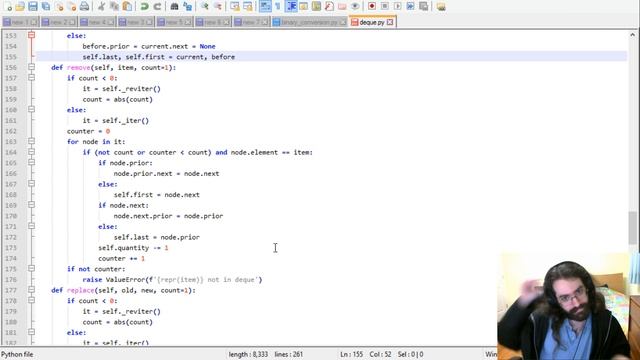Collapse if not counter fold line 175
Viewport: 640px width, 360px height.
(31, 269)
